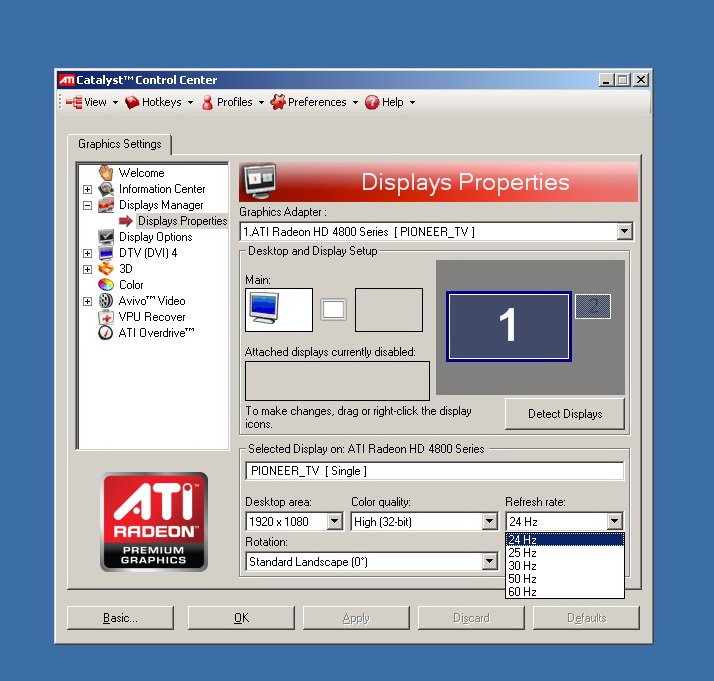Select VPU Recover tree item
Screen dimensions: 714x681
152,317
